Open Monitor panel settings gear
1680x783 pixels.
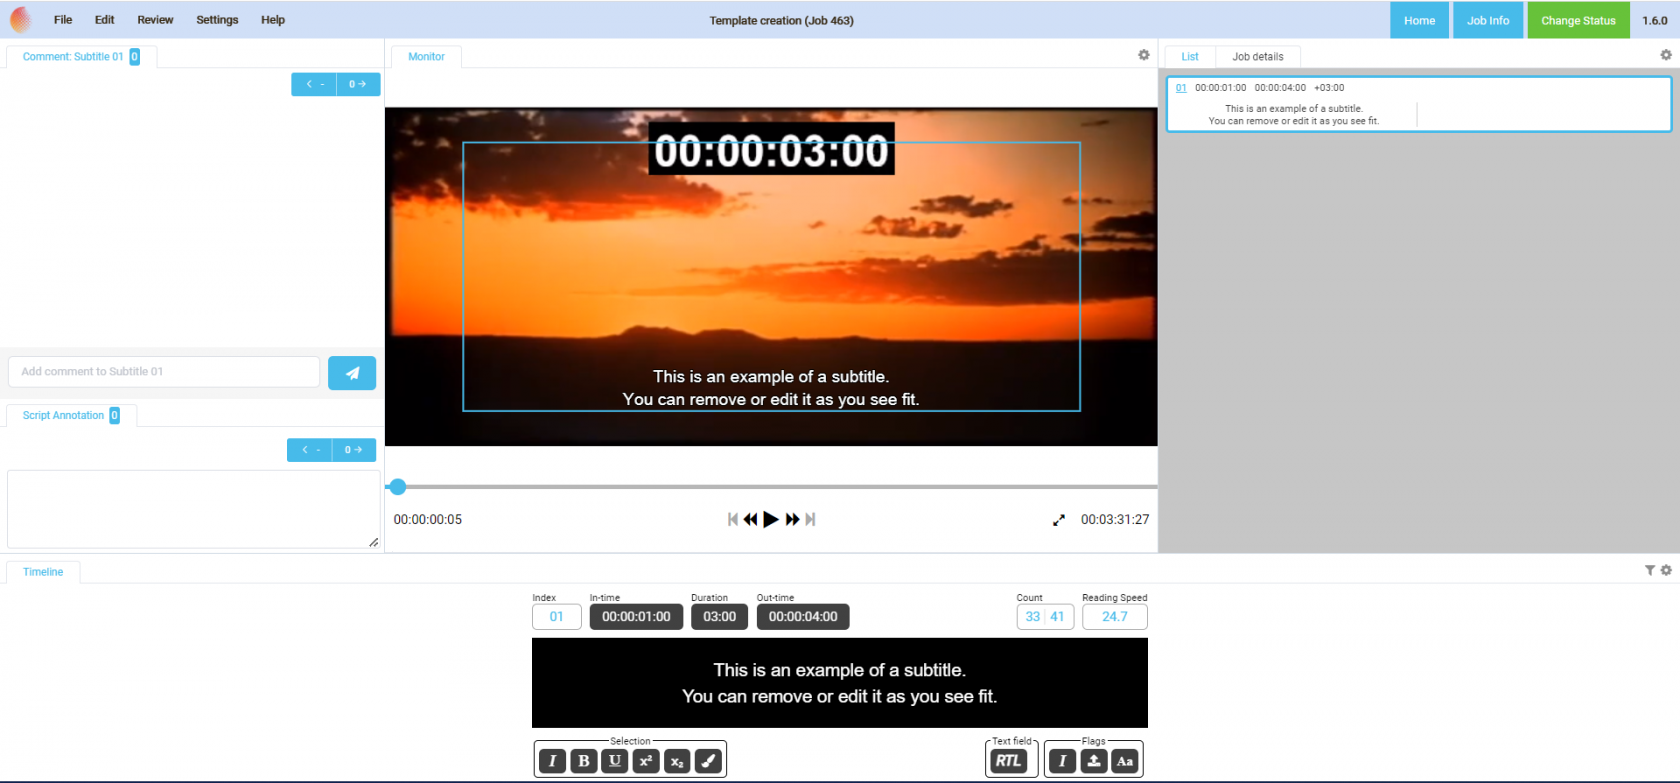(x=1144, y=55)
